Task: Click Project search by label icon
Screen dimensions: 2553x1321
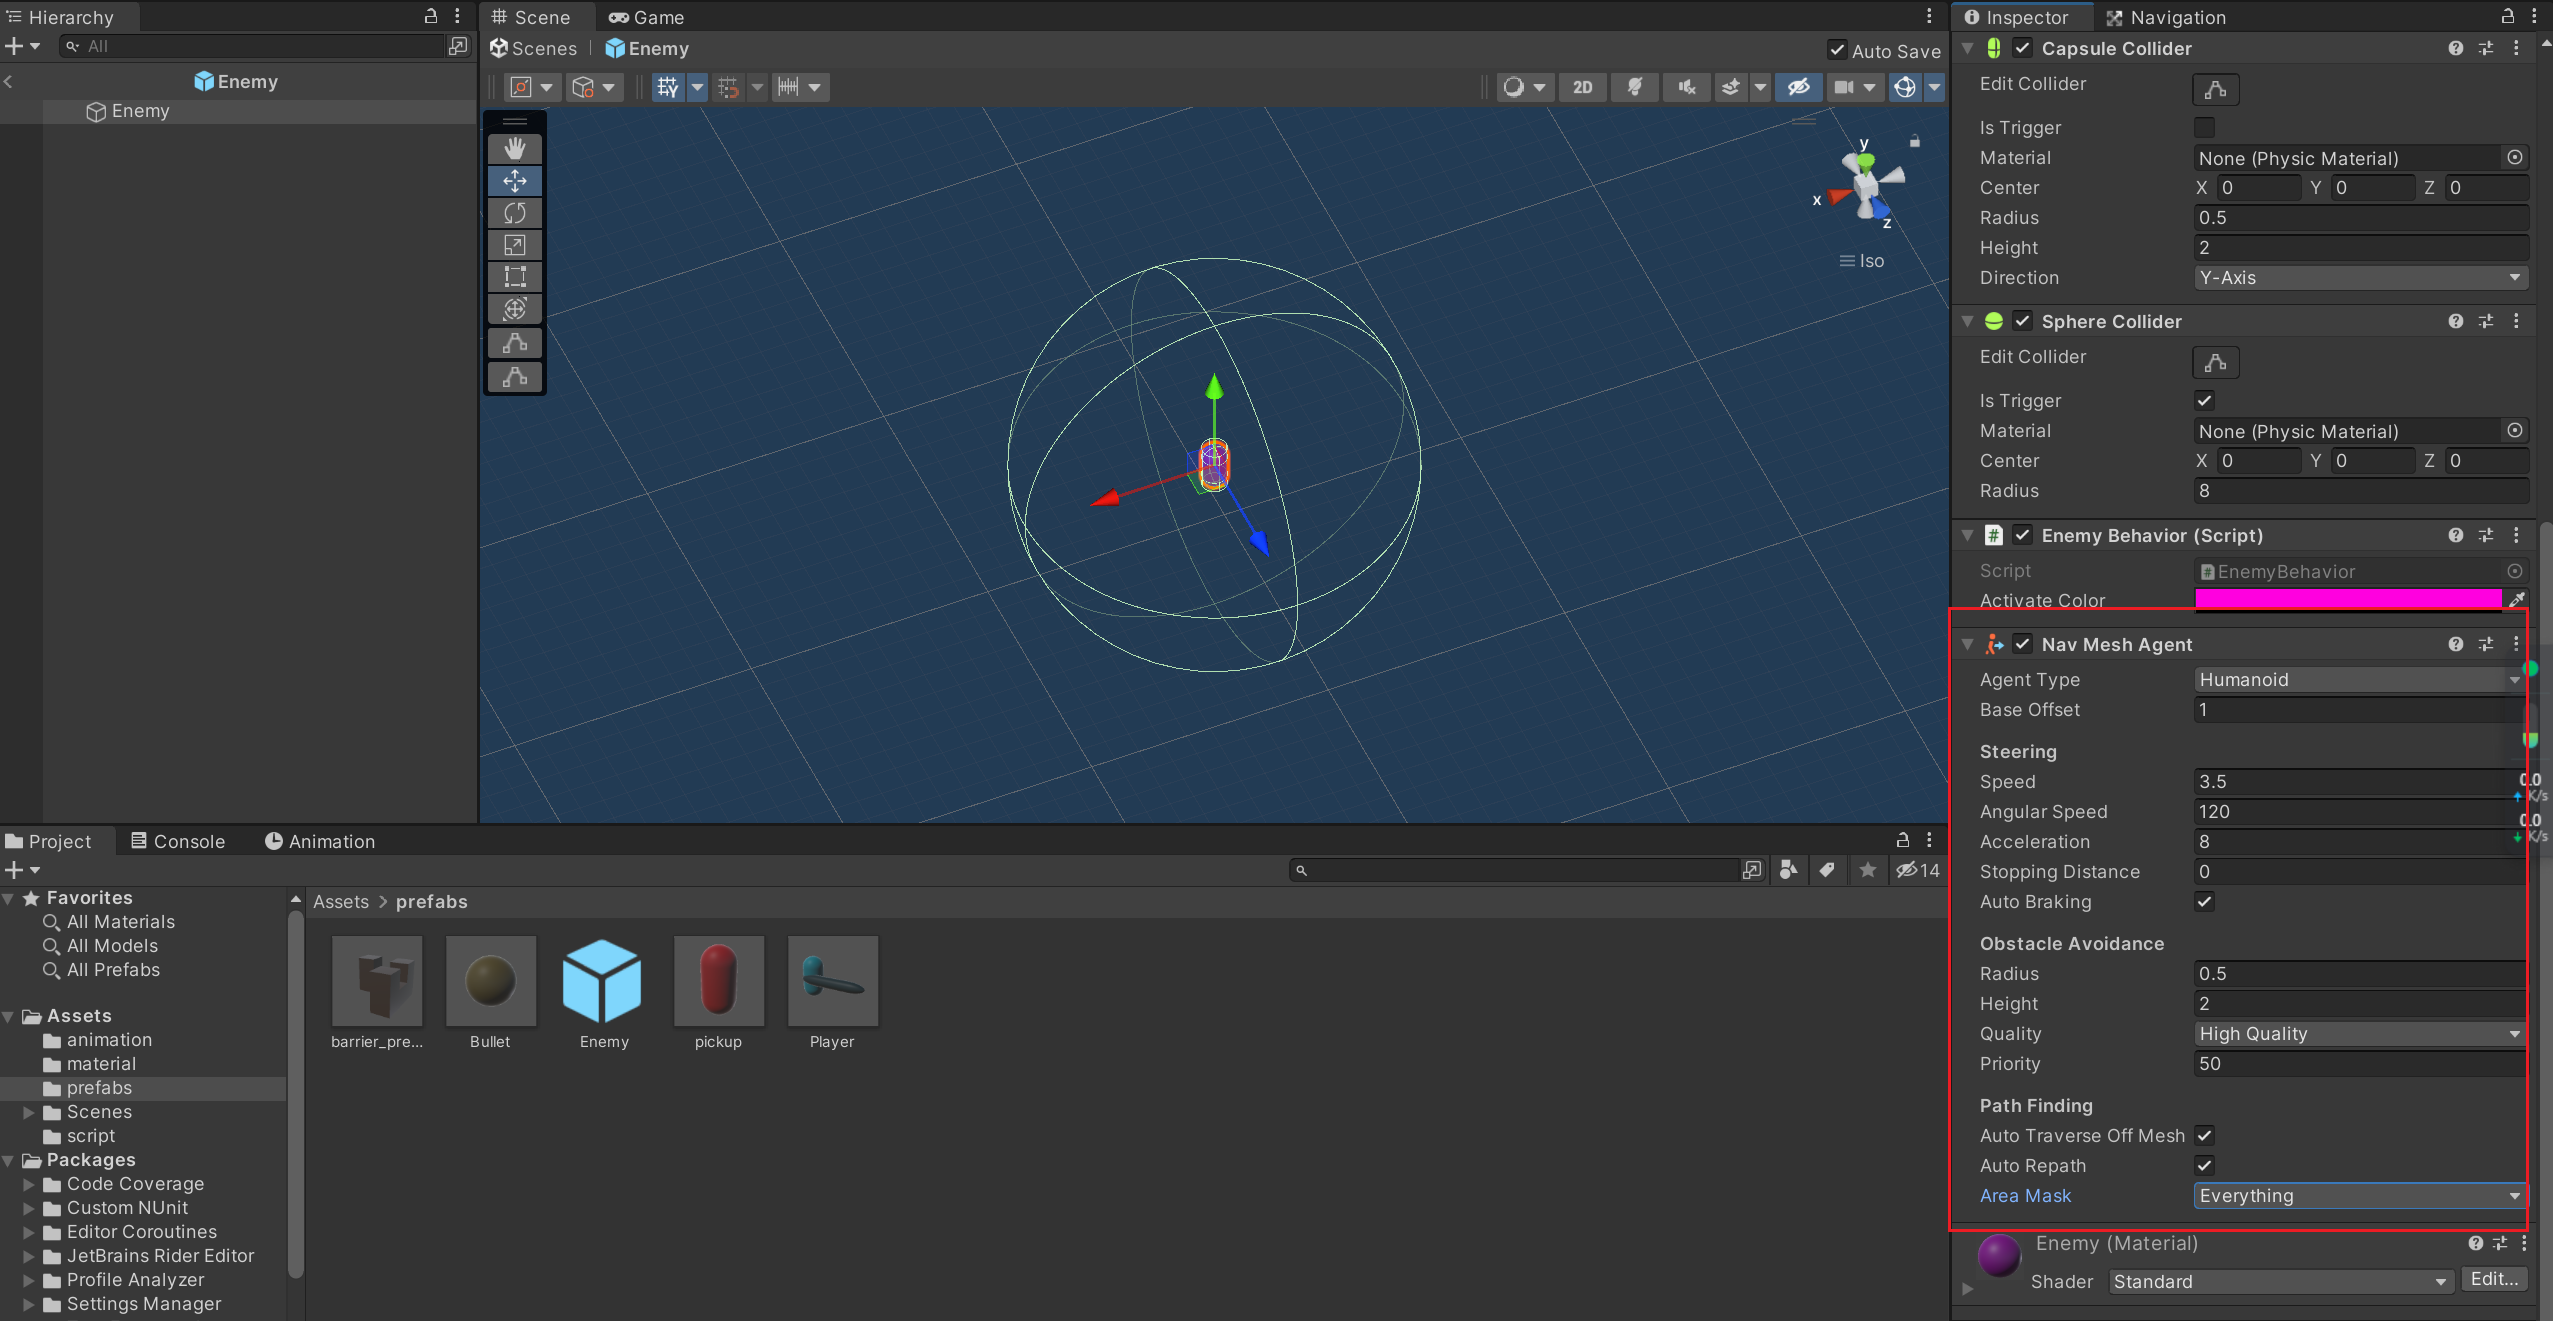Action: click(1827, 870)
